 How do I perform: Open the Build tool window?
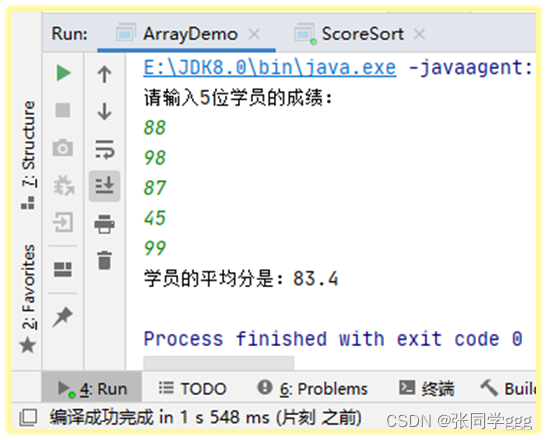point(508,388)
